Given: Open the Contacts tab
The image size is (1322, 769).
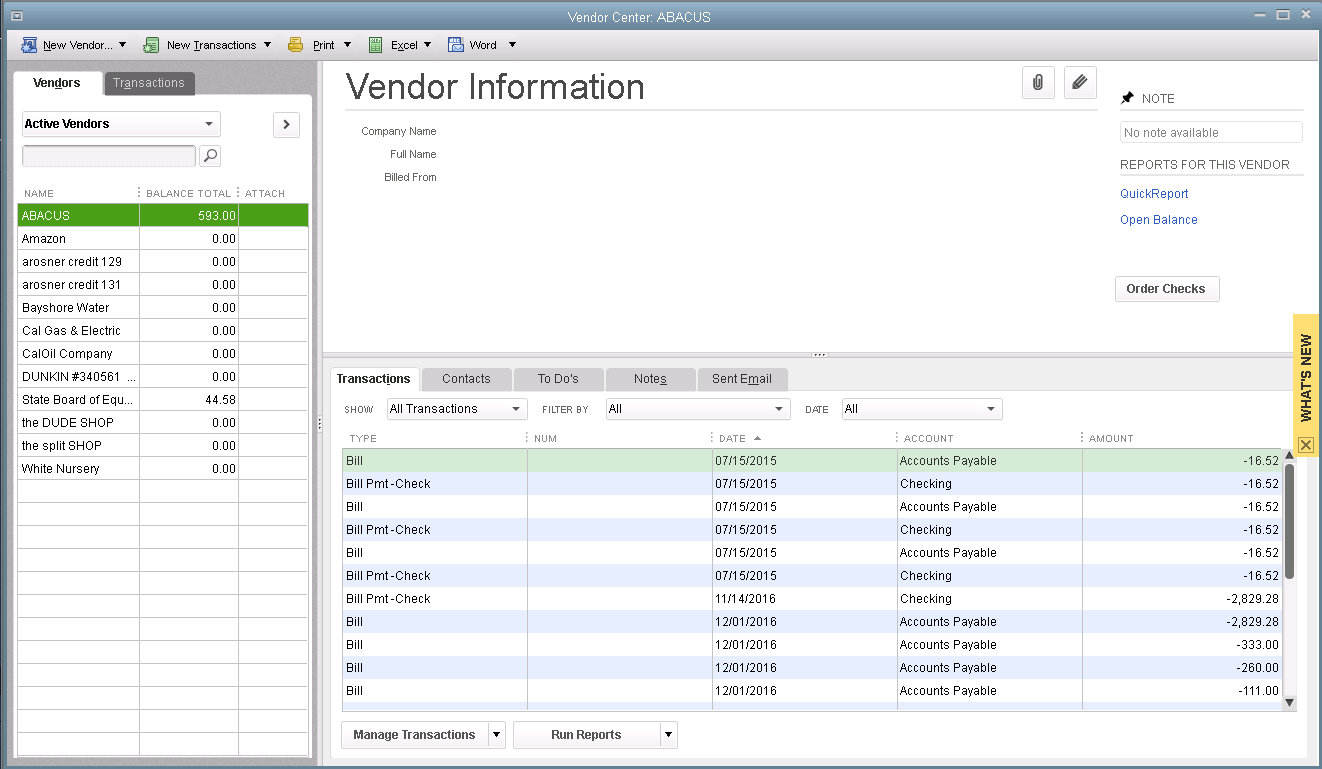Looking at the screenshot, I should [466, 379].
